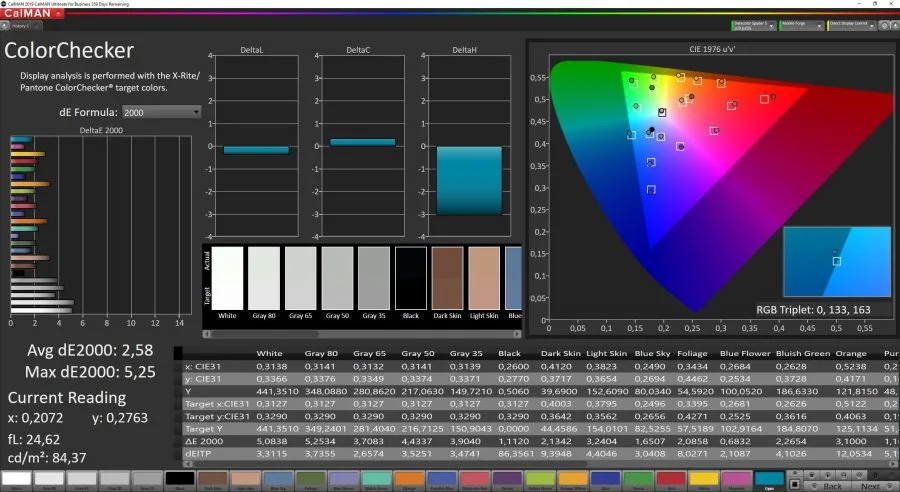Select the Orange swatch in the bottom strip
The image size is (900, 492).
(407, 479)
